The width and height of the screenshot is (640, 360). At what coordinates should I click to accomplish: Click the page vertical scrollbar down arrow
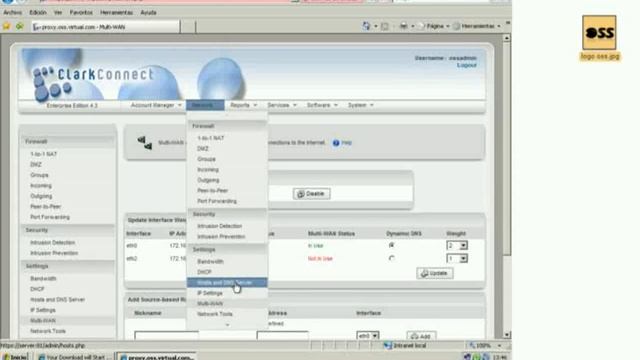tap(507, 335)
